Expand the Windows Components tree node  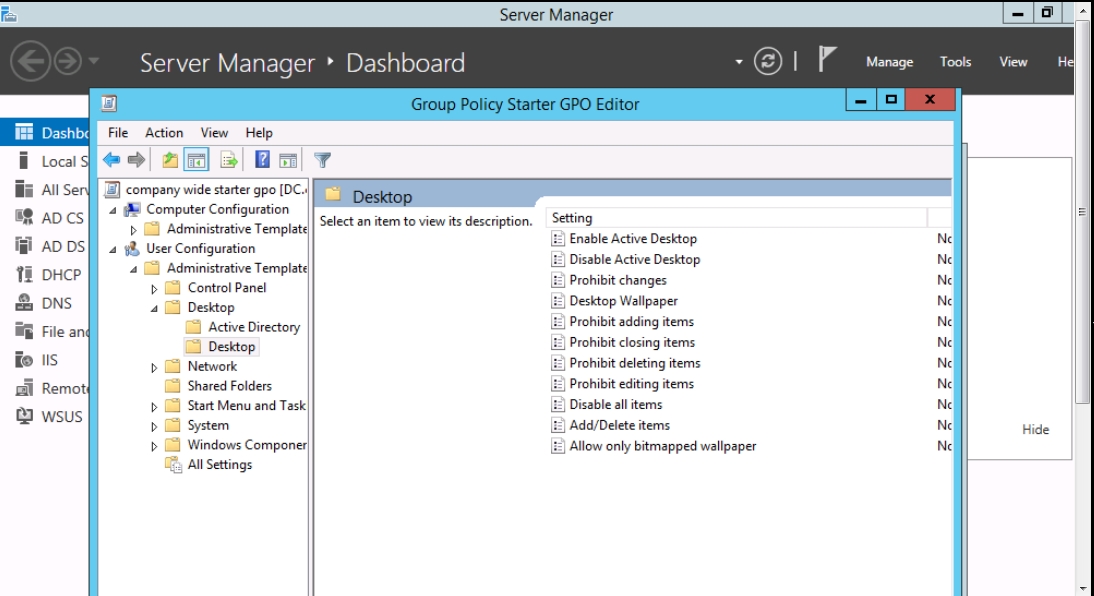tap(154, 445)
